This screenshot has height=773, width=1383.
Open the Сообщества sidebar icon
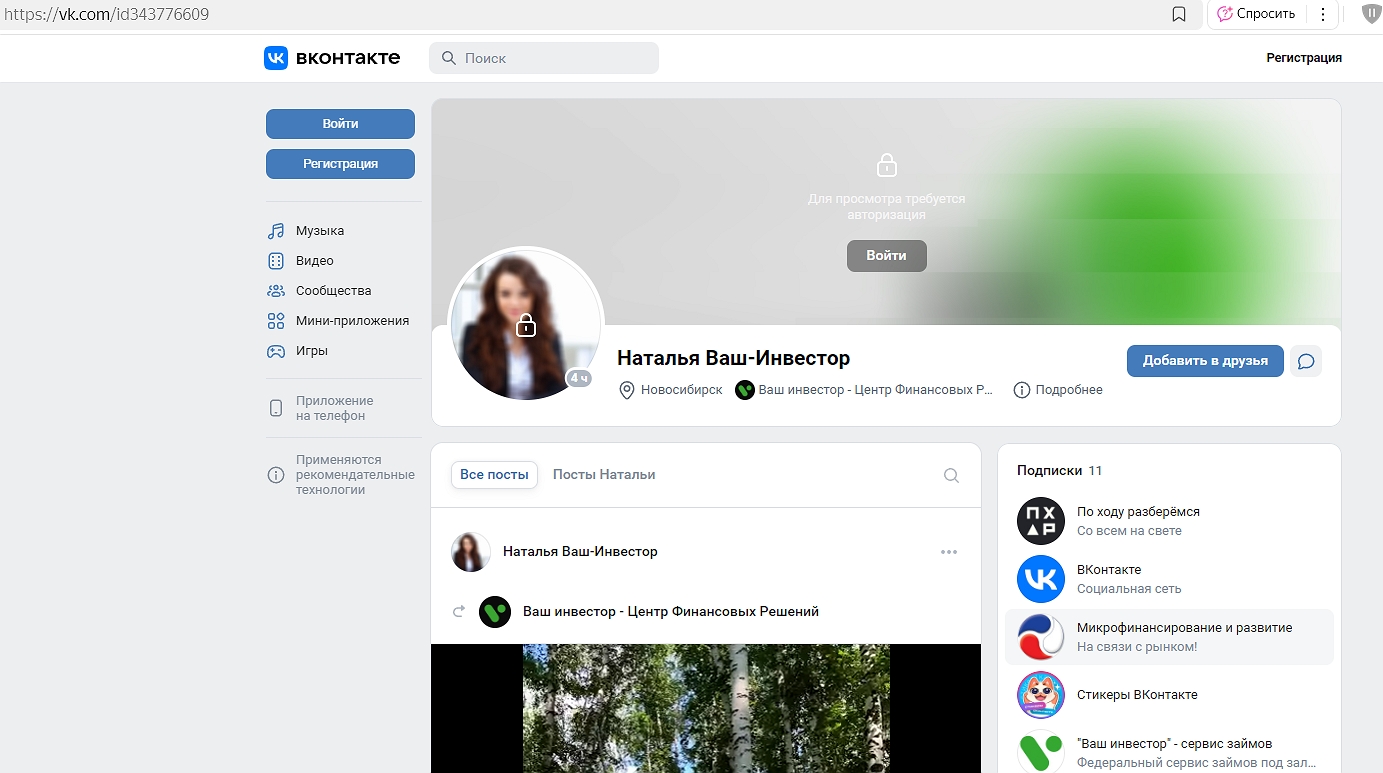point(276,291)
